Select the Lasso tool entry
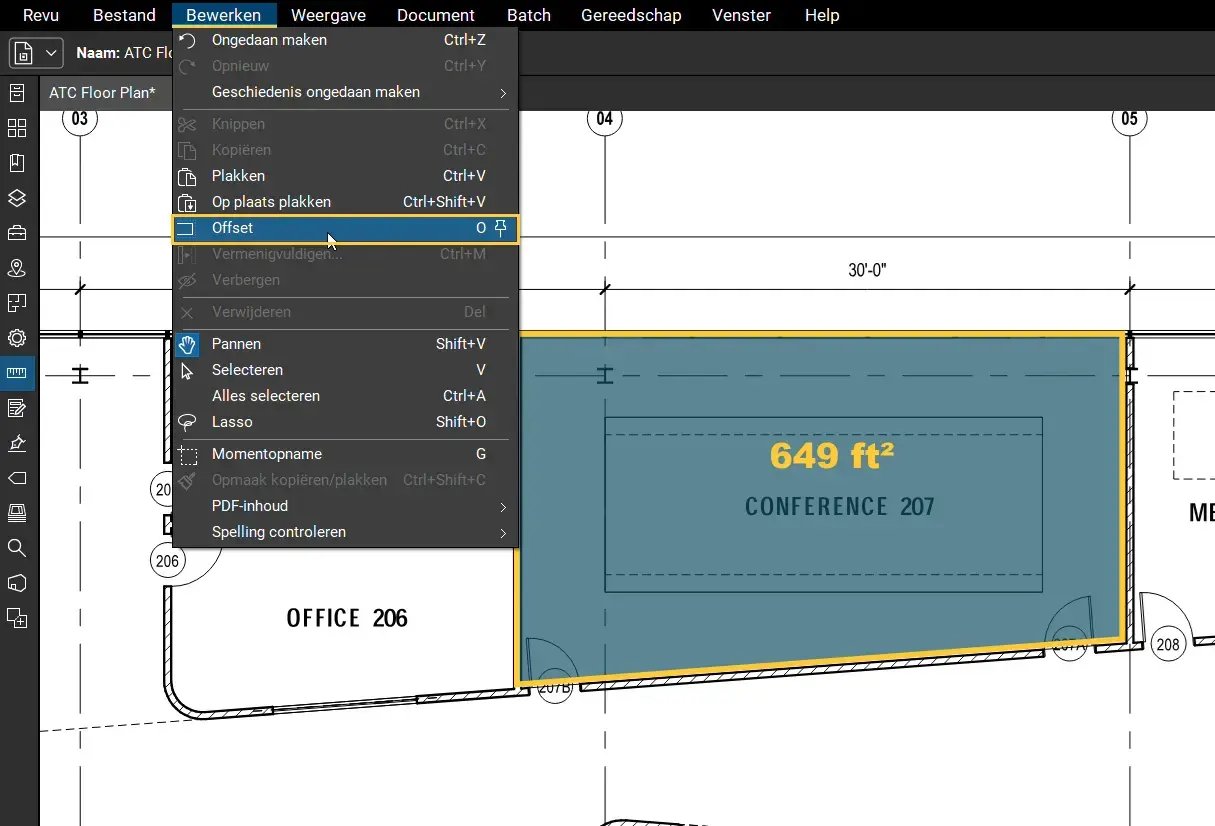1215x826 pixels. click(x=345, y=422)
